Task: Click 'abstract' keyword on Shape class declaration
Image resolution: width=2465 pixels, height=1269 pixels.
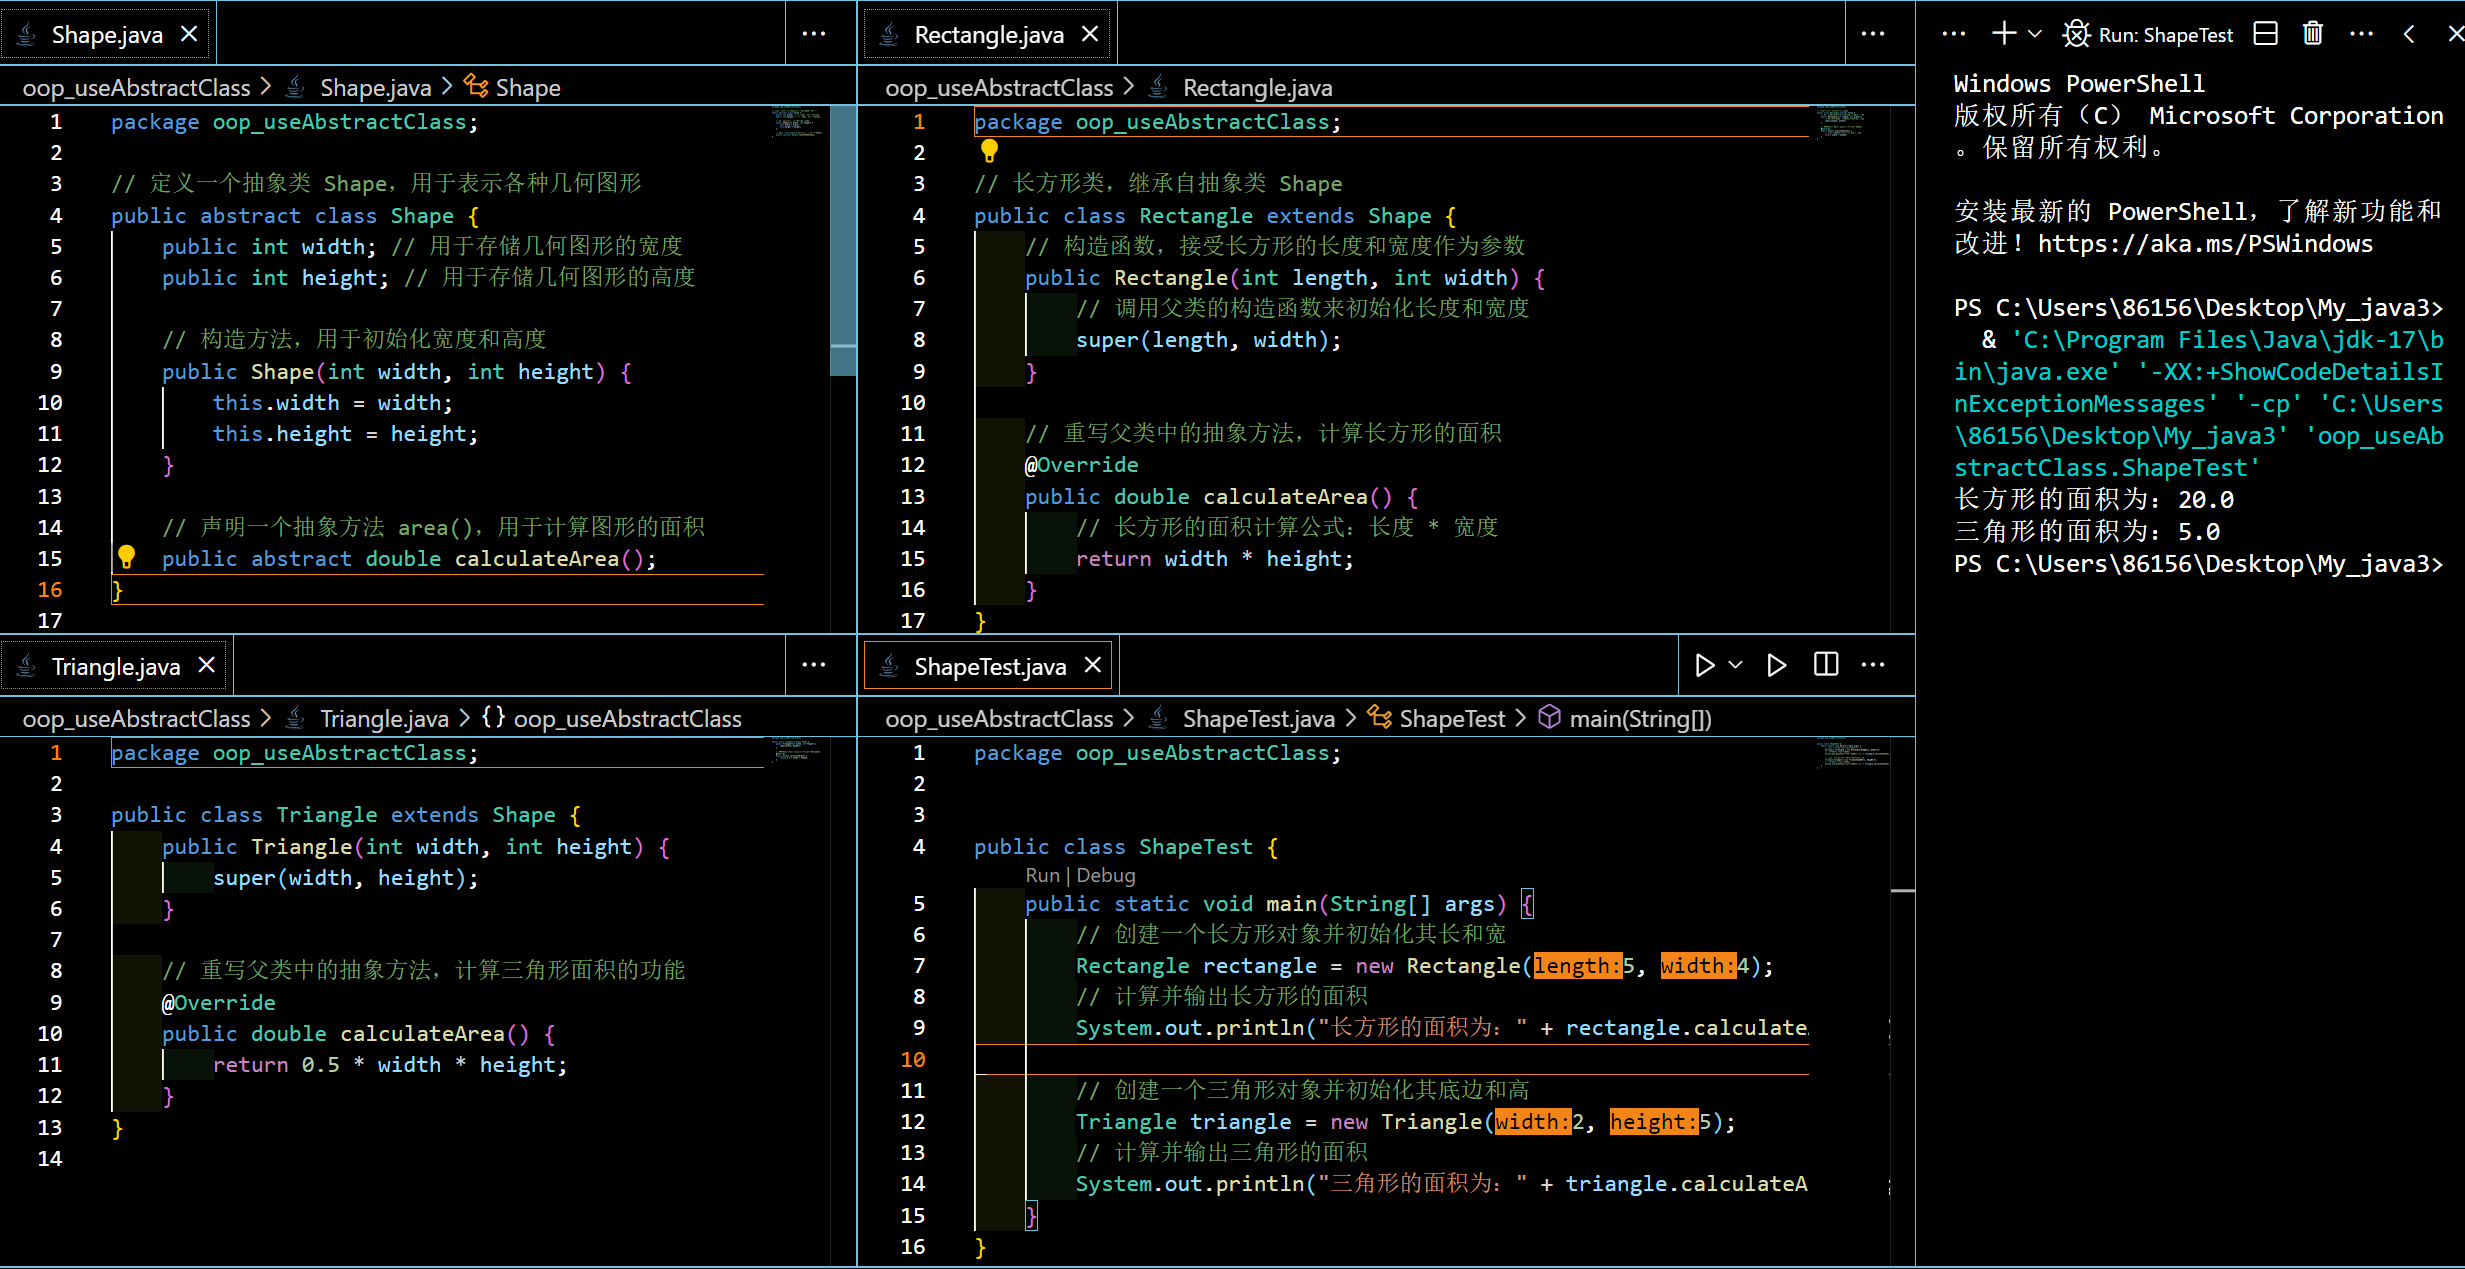Action: pyautogui.click(x=250, y=216)
